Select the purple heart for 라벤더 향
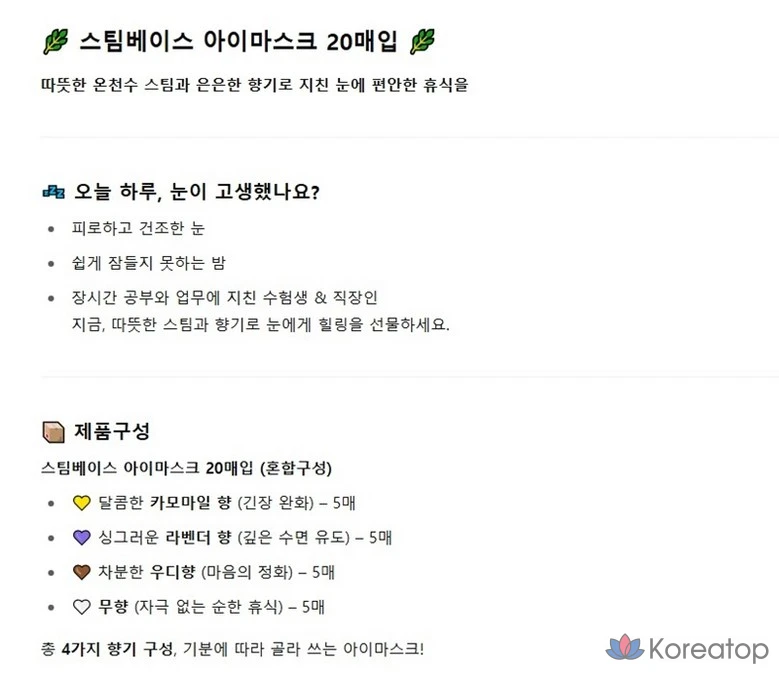Screen dimensions: 779x674 (82, 537)
